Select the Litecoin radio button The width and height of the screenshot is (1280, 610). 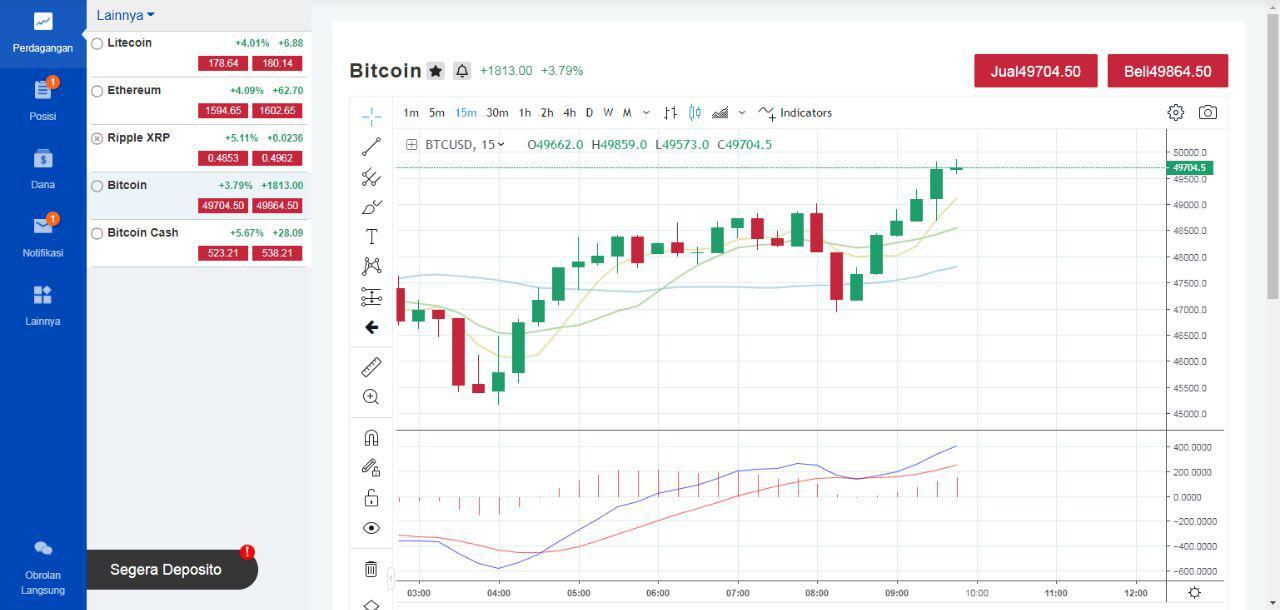pos(97,44)
